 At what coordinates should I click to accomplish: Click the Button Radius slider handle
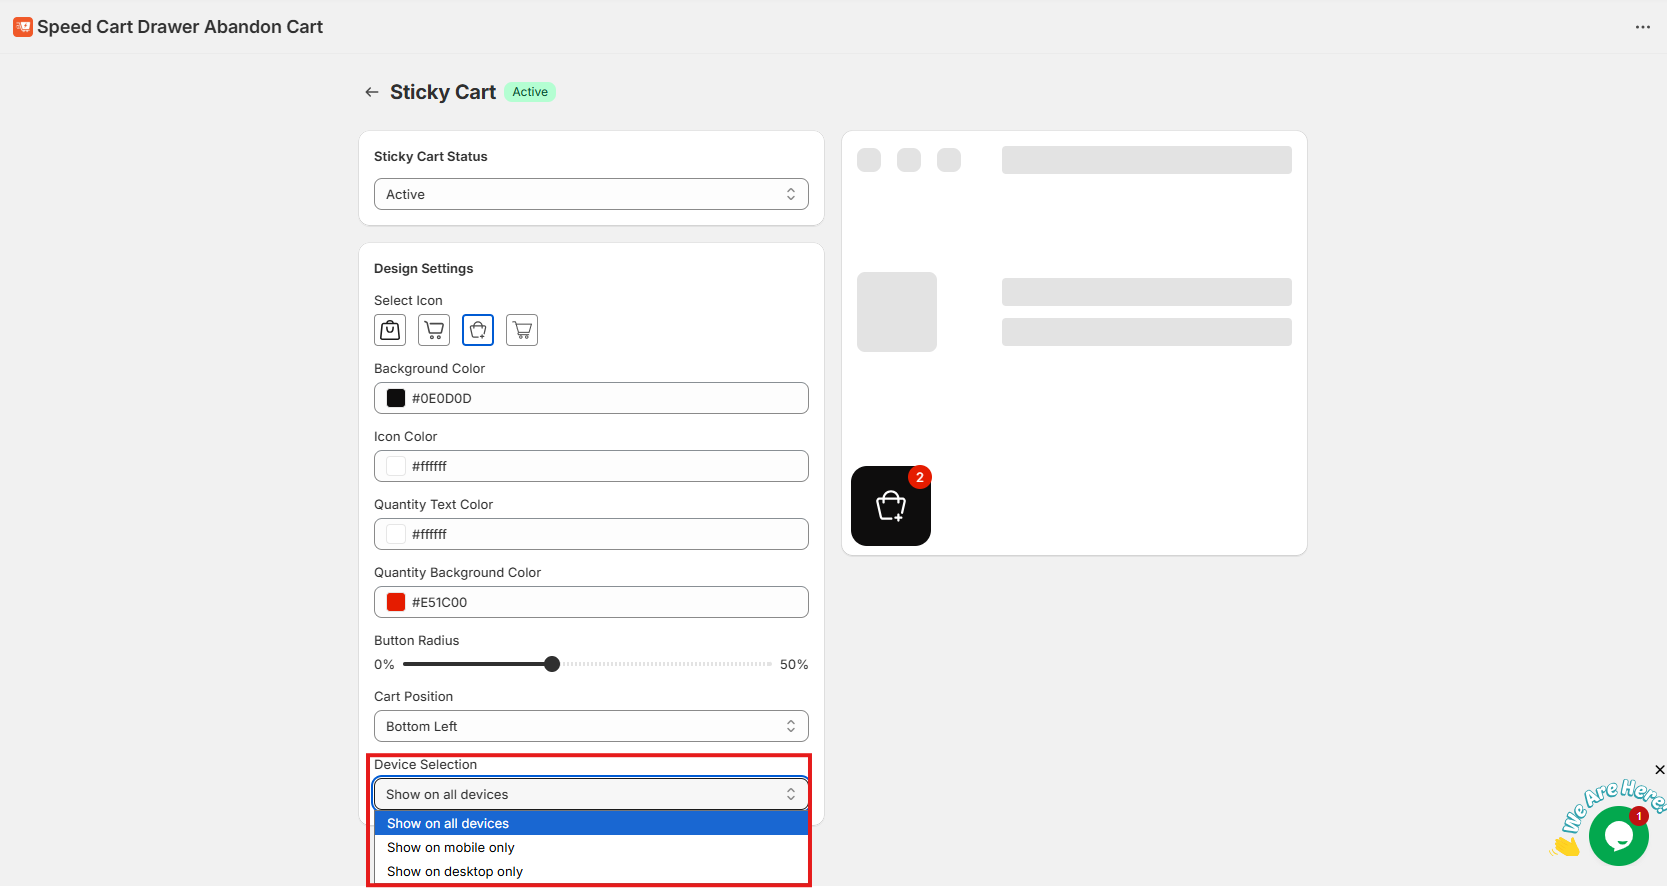point(552,664)
